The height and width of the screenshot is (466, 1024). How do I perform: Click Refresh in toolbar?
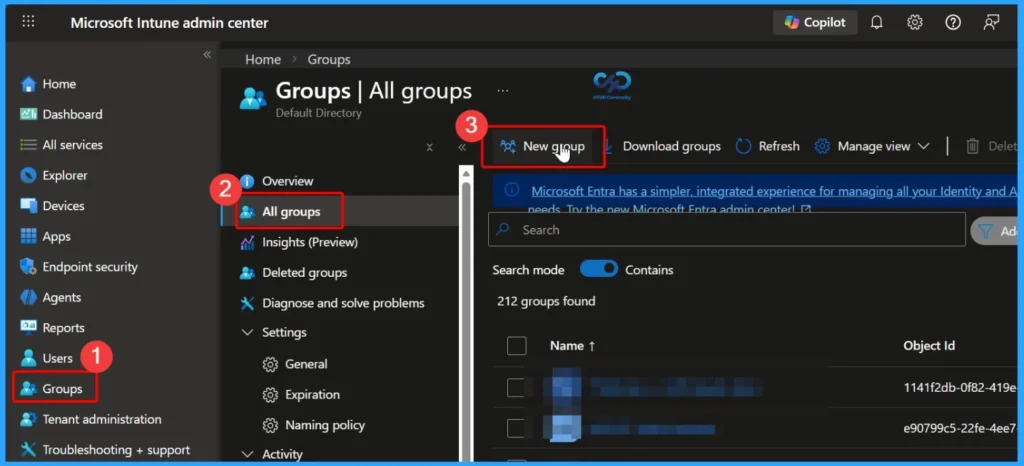click(x=767, y=146)
